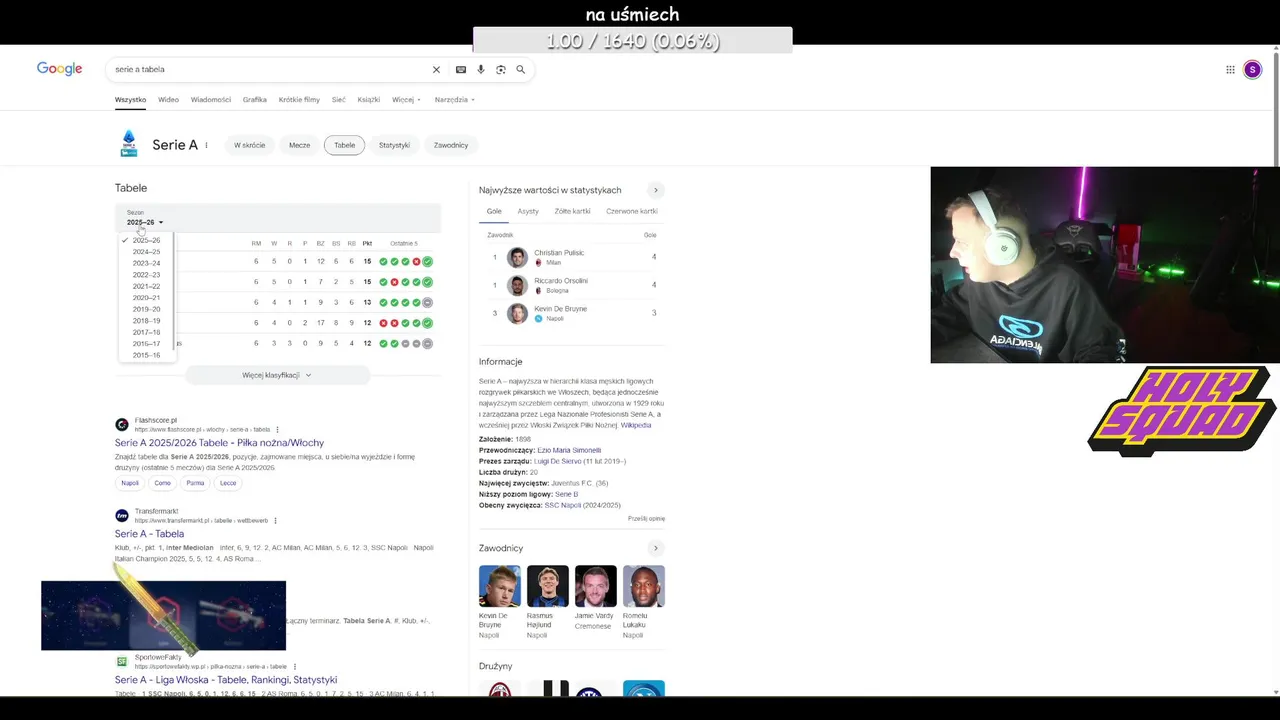Click Prześlij opinię feedback link

point(646,519)
